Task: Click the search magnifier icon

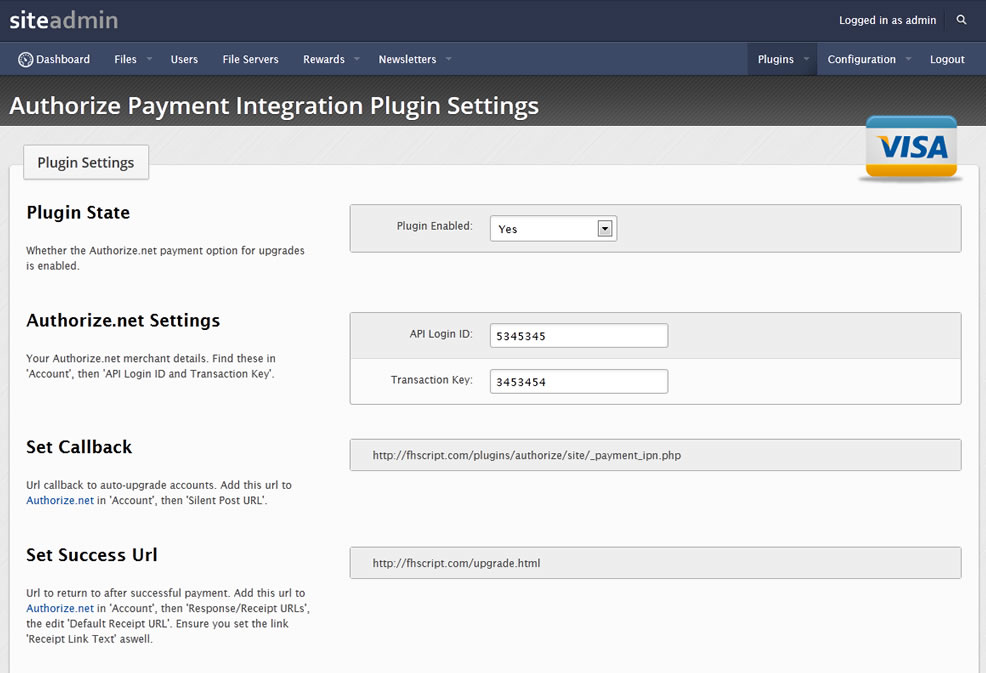Action: [961, 20]
